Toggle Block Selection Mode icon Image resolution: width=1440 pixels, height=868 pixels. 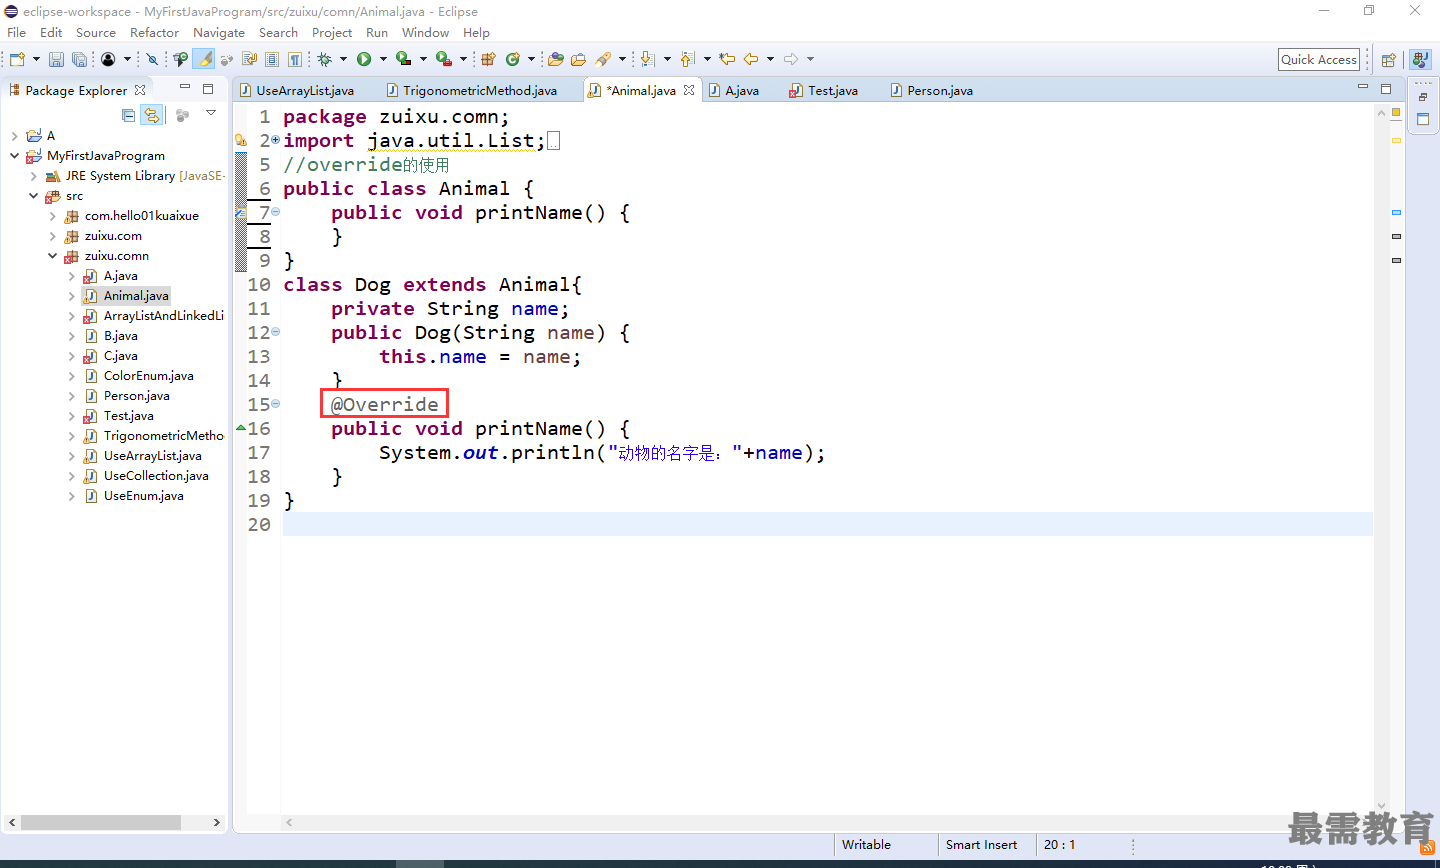coord(272,60)
